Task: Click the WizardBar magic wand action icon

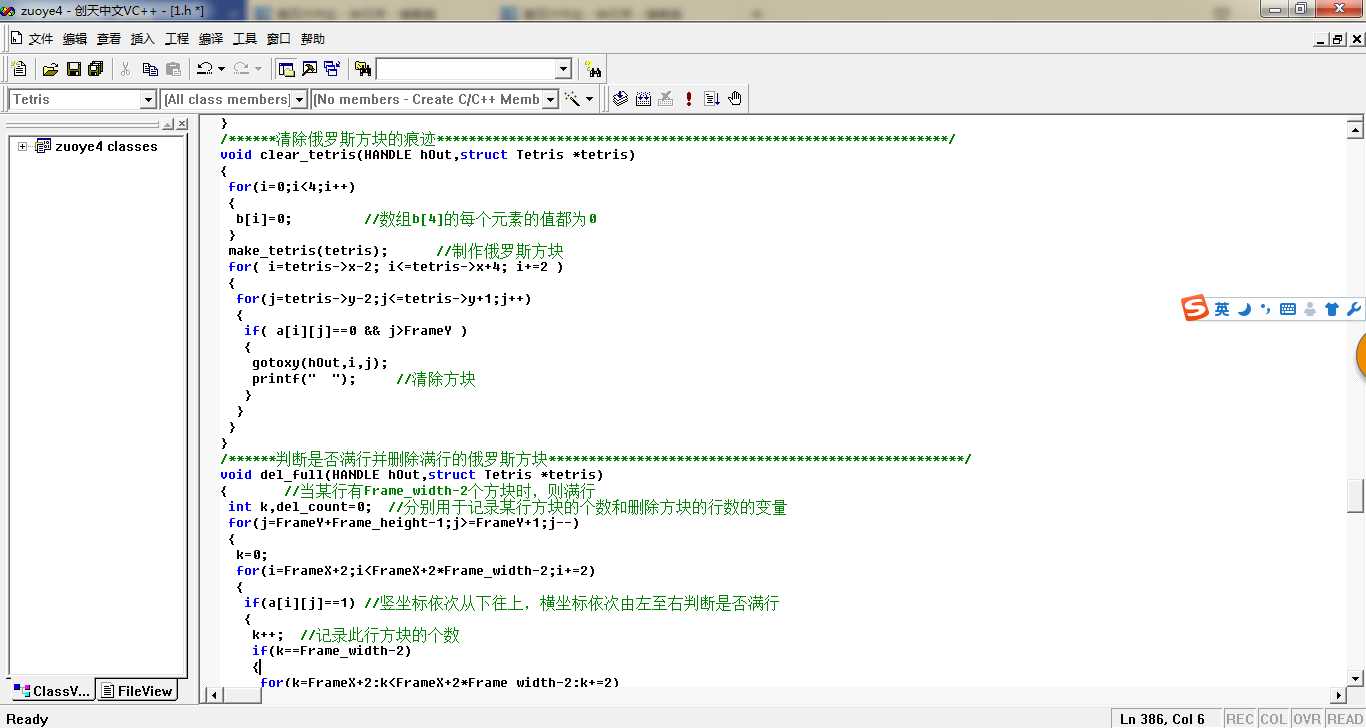Action: 573,99
